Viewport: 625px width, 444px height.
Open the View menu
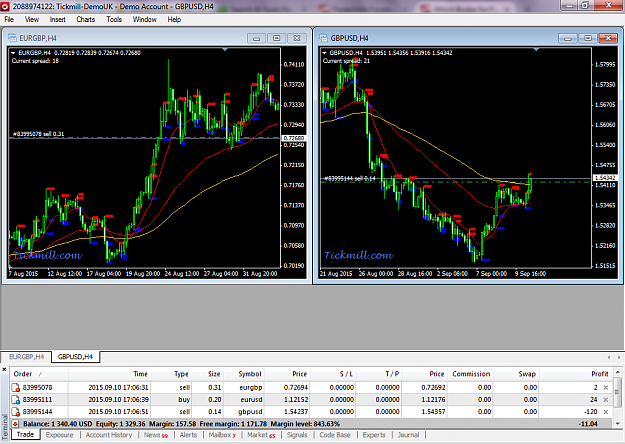pyautogui.click(x=31, y=20)
